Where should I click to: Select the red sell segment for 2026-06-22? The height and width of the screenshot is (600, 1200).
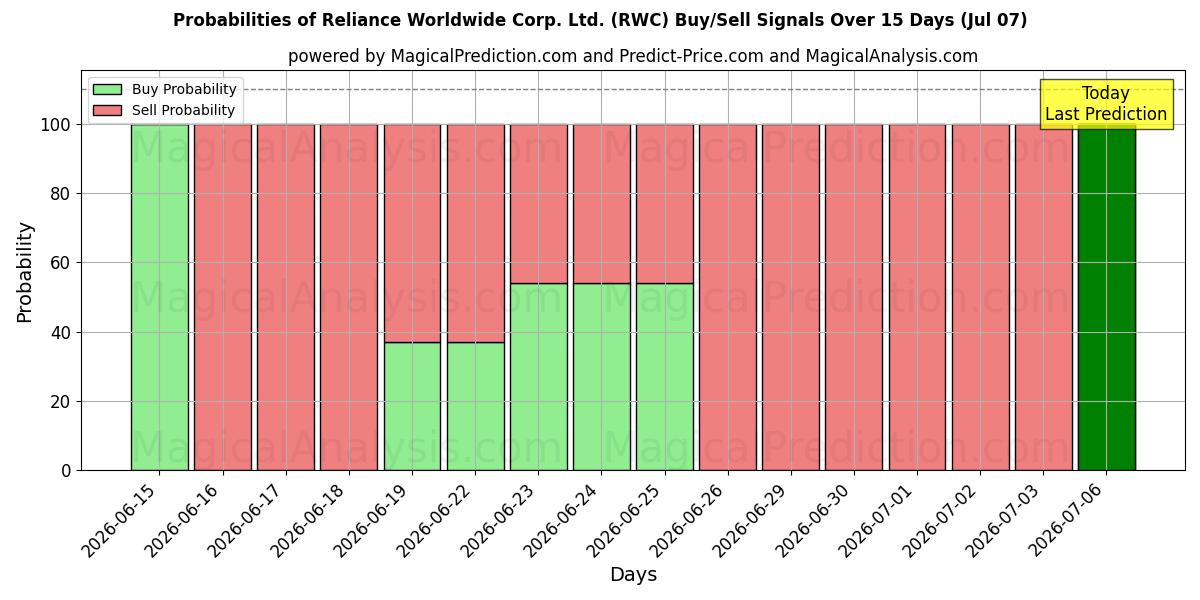click(x=475, y=233)
